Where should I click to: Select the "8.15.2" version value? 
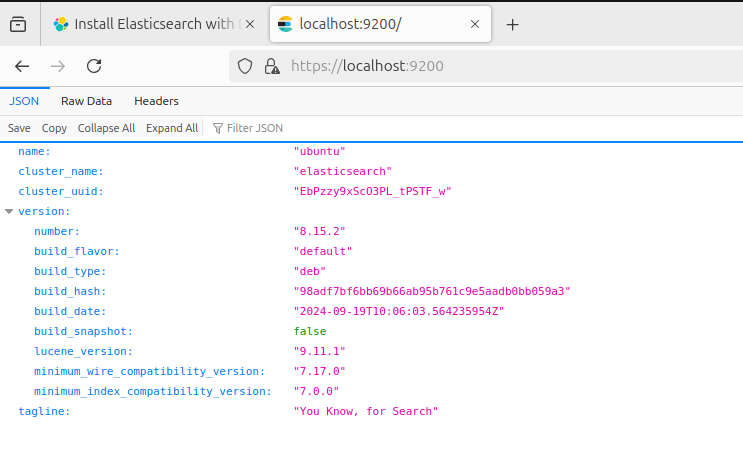click(319, 231)
